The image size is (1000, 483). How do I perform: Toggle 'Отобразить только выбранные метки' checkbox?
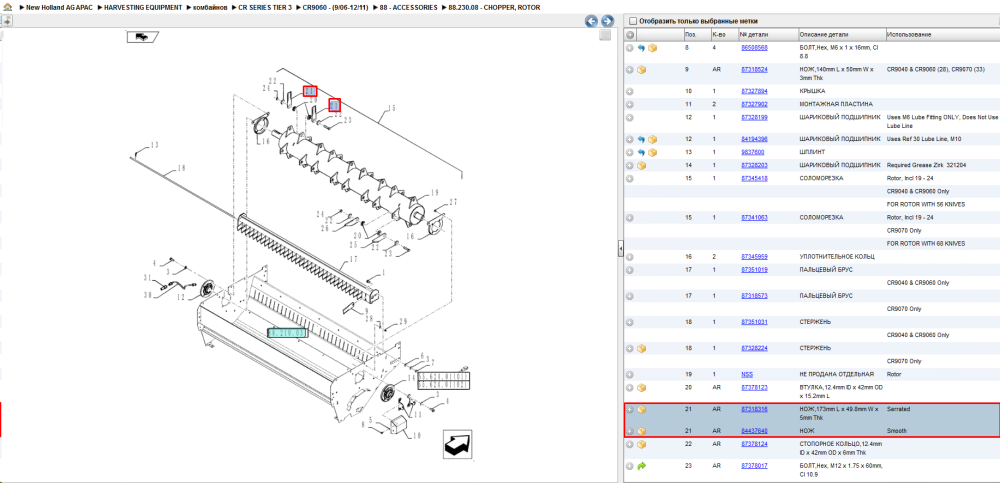tap(633, 21)
